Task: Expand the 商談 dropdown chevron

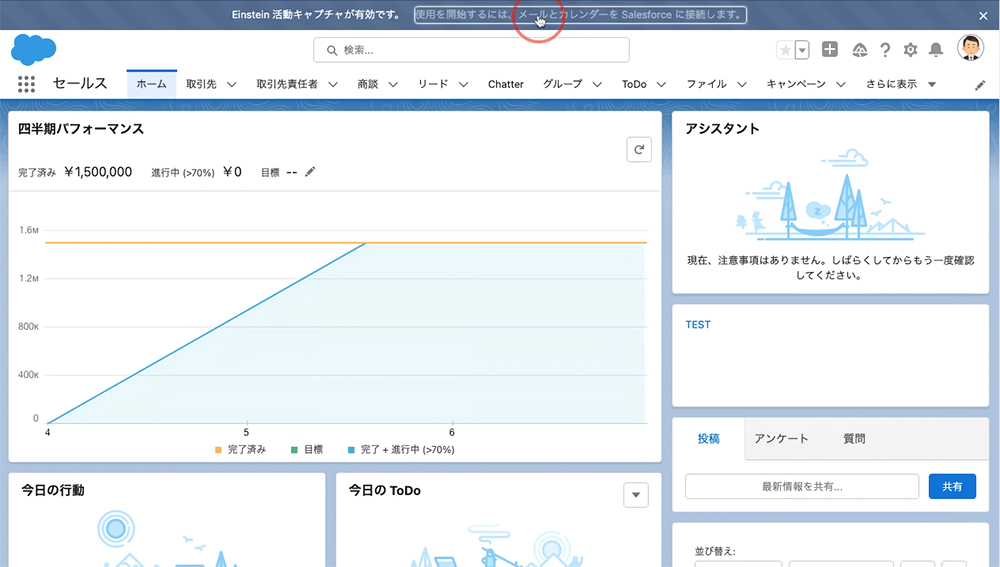Action: pos(393,84)
